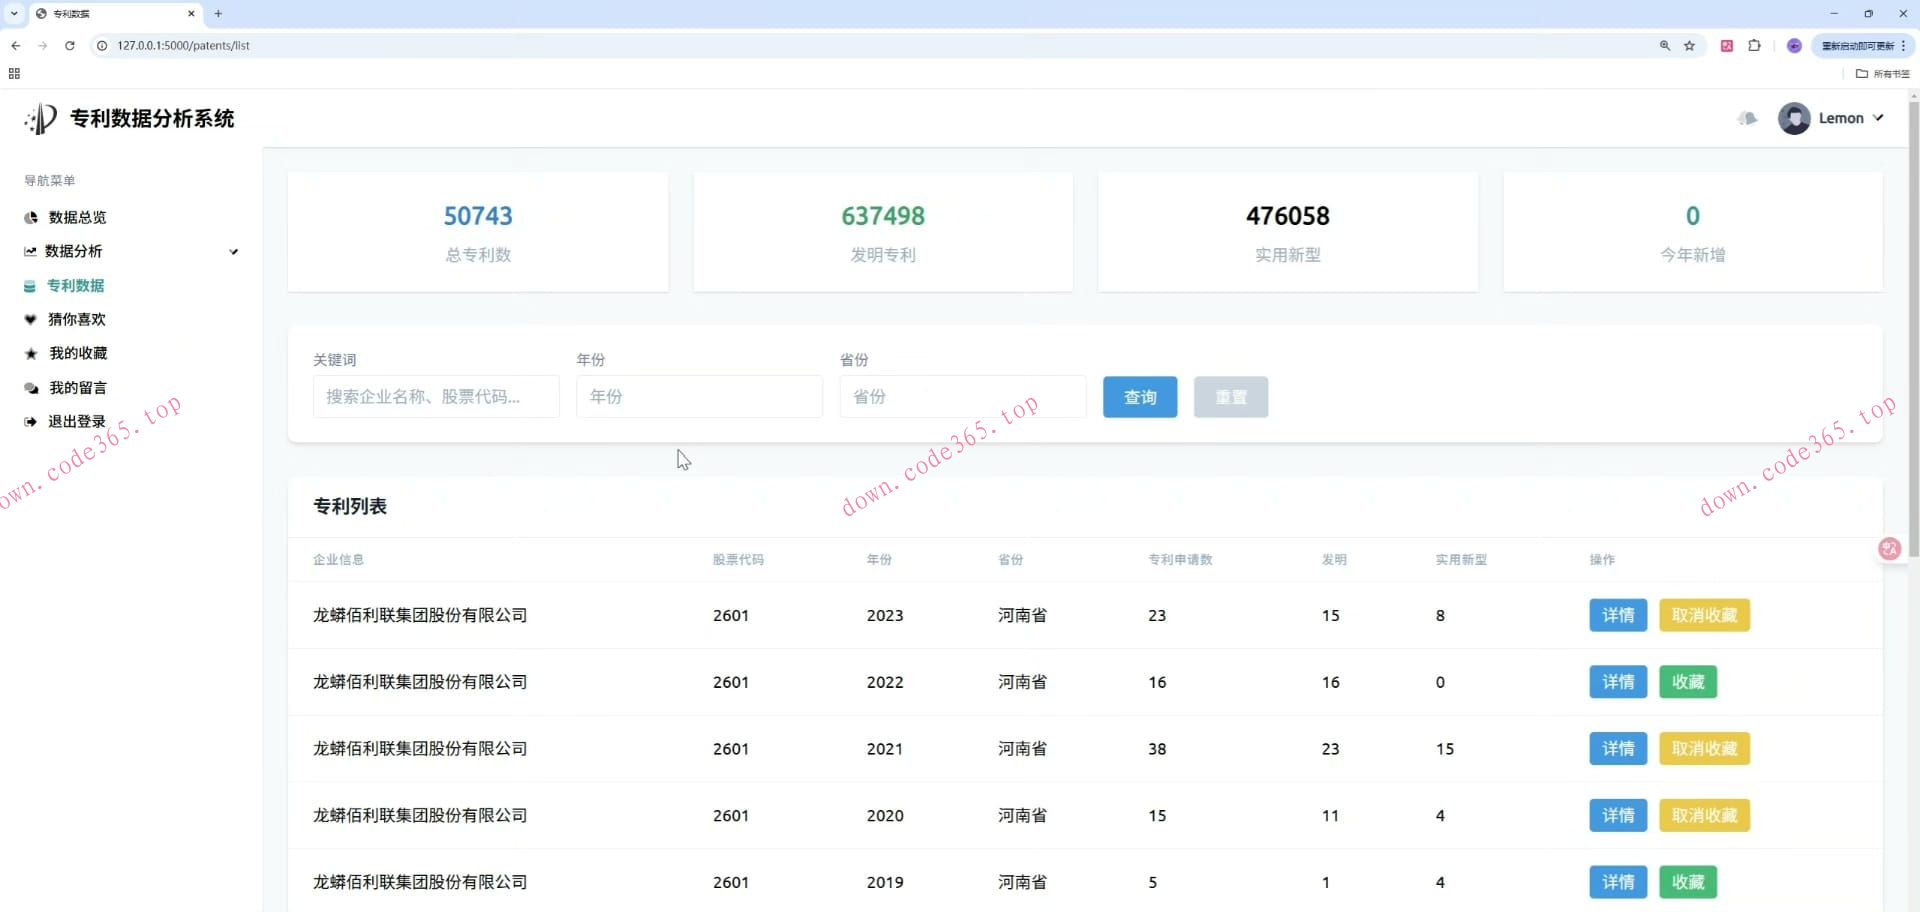1920x912 pixels.
Task: Click the database icon next to 专利数据
Action: (30, 286)
